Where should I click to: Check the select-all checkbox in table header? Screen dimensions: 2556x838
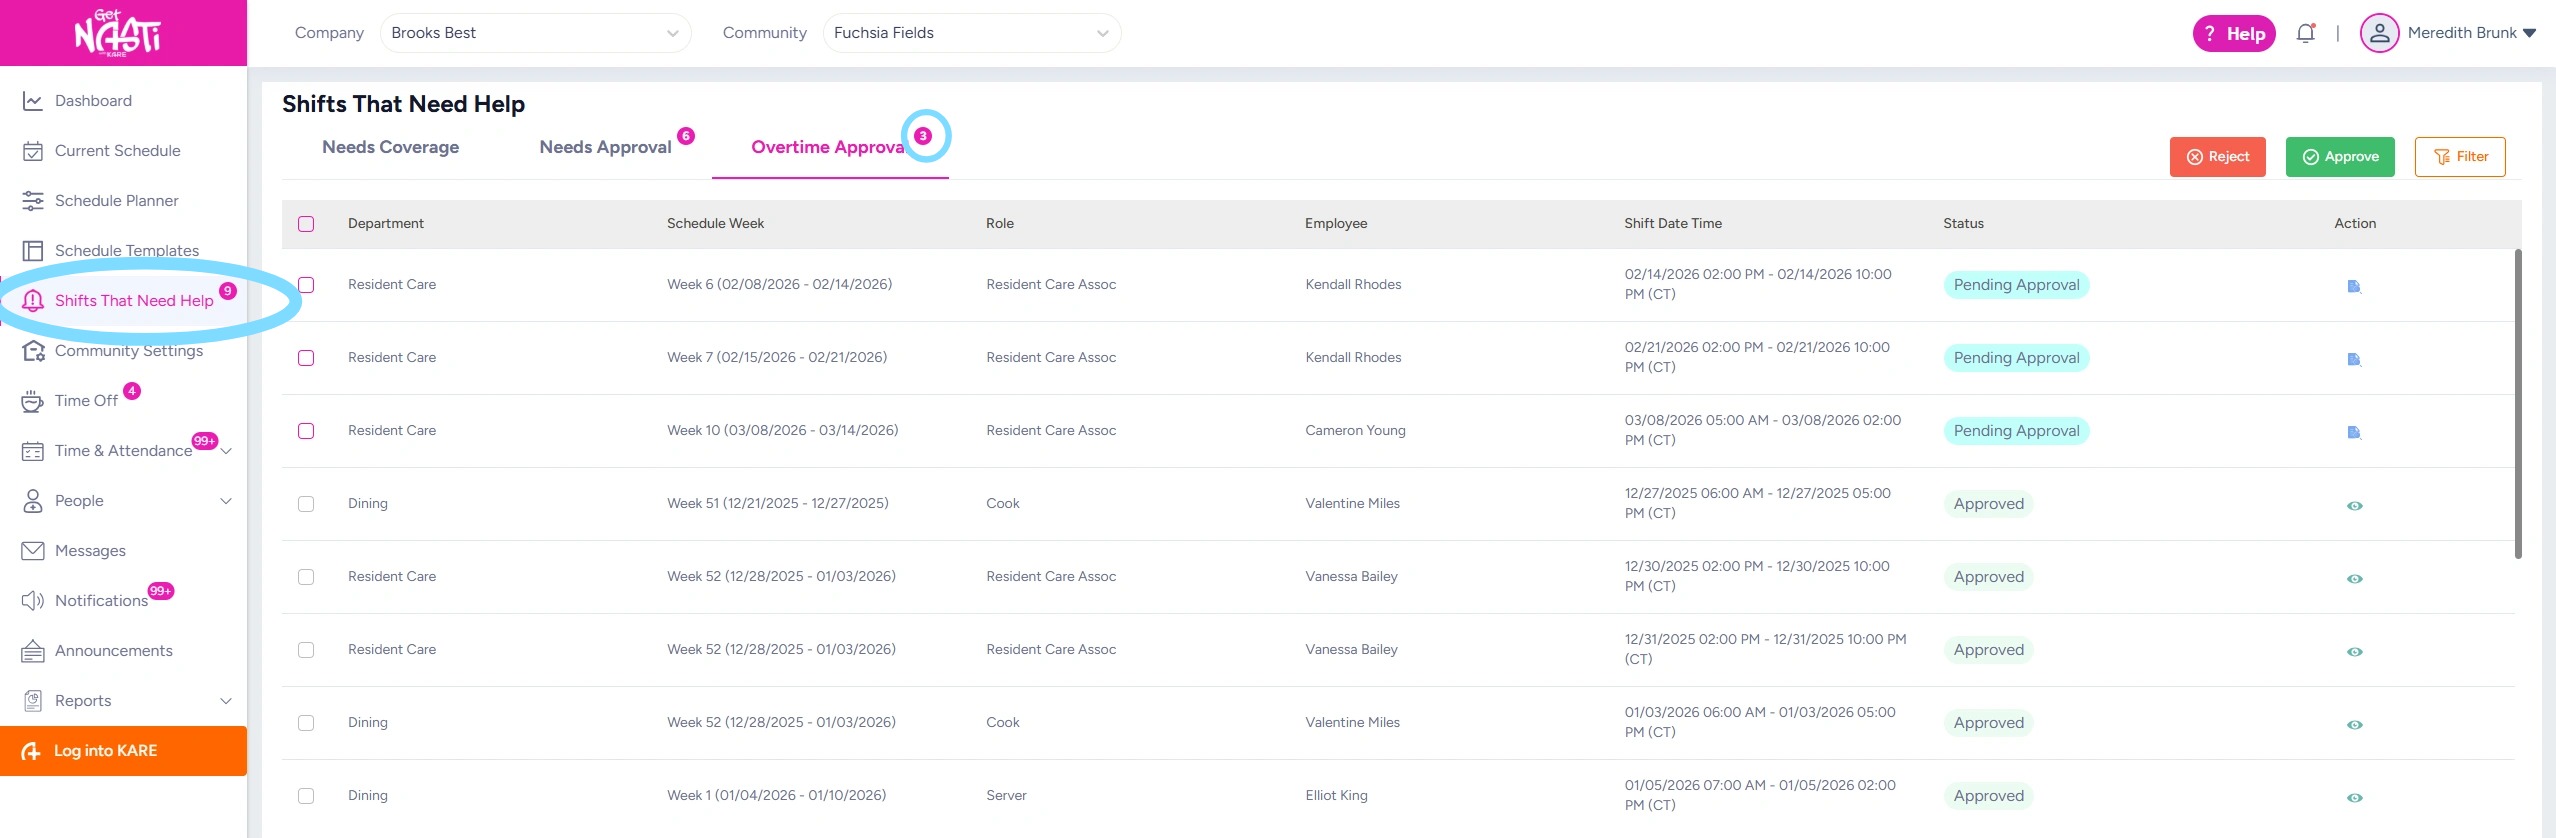[306, 224]
